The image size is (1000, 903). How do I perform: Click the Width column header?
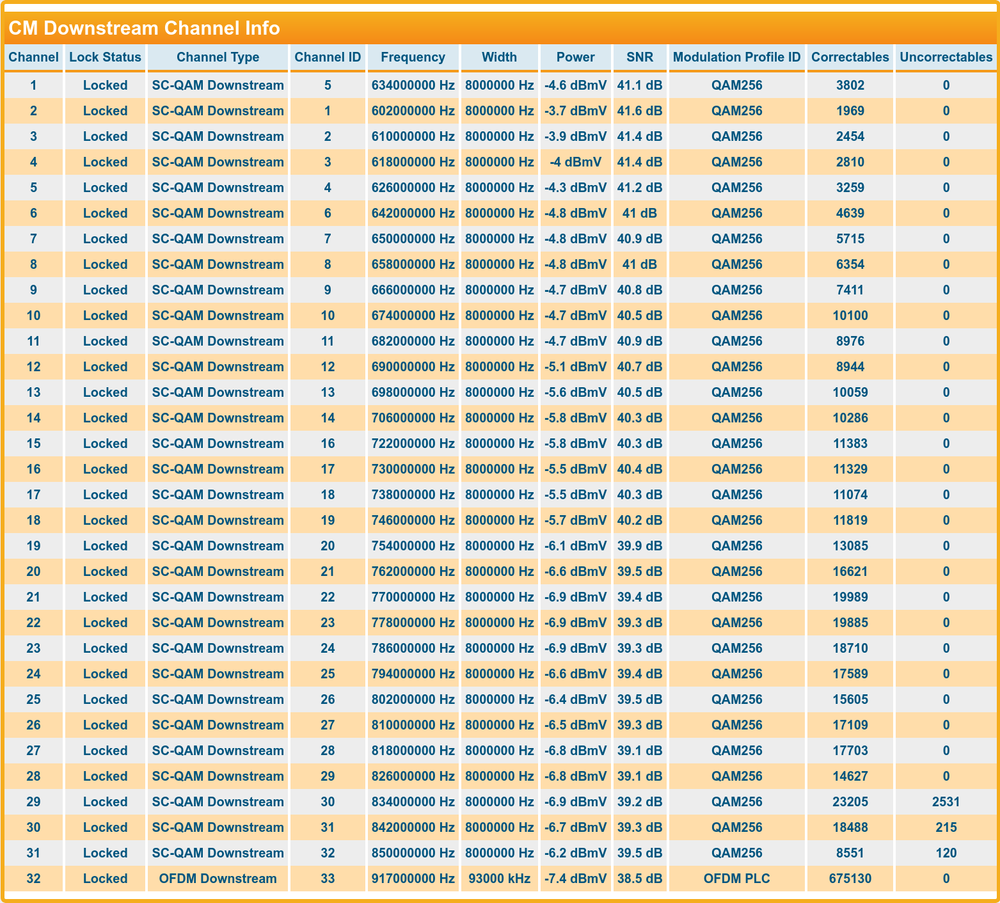click(499, 57)
